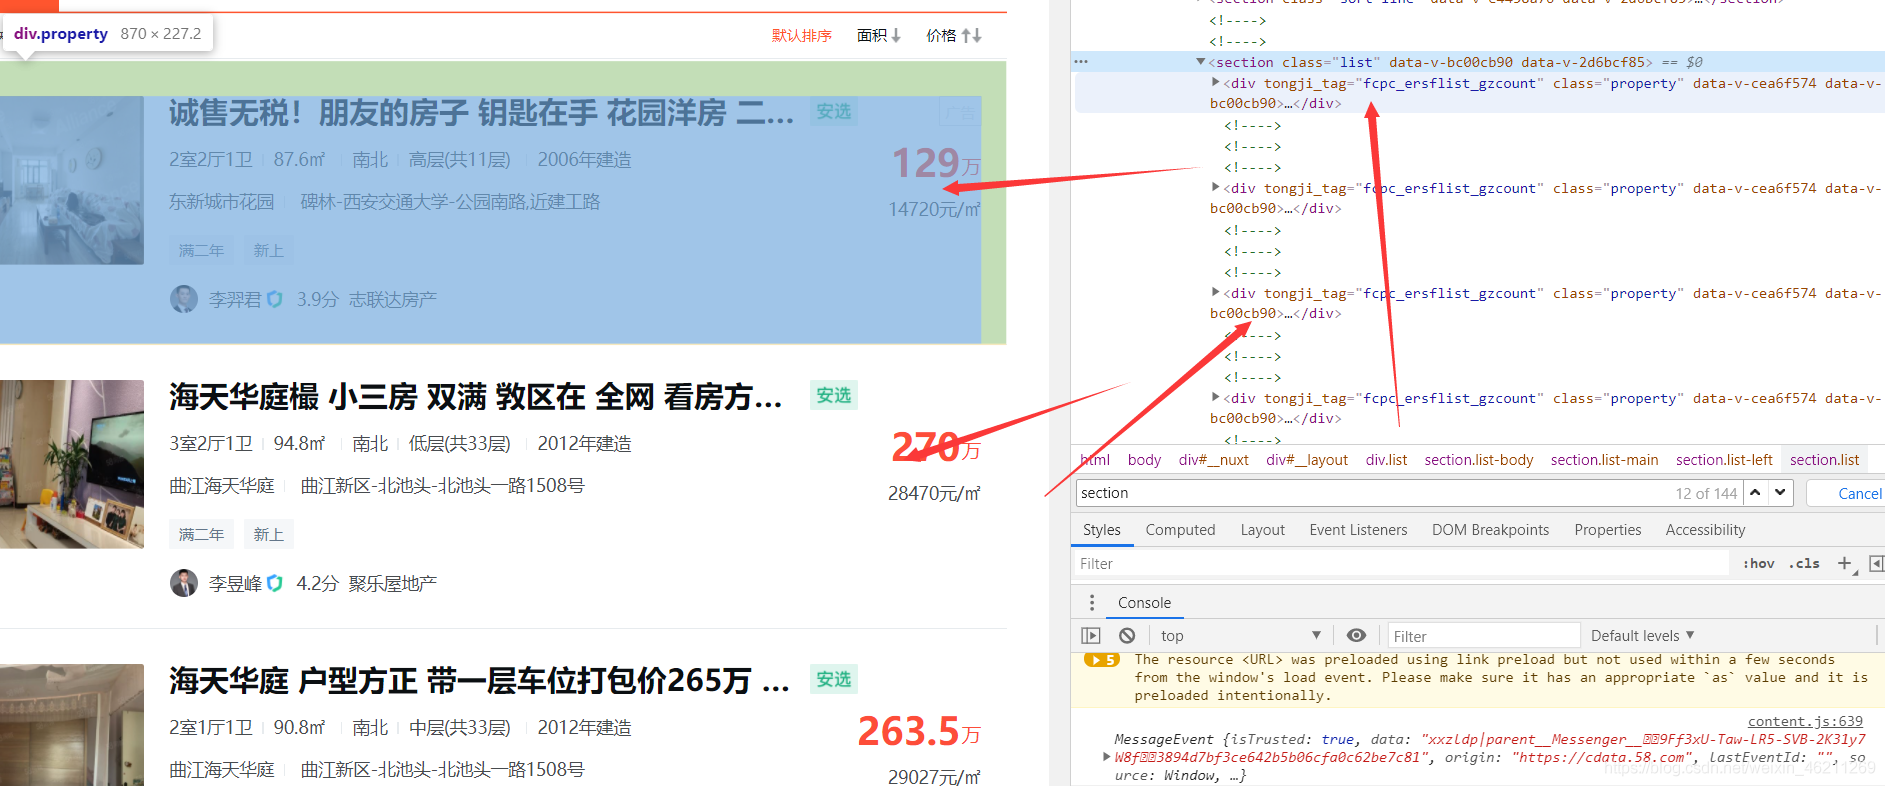Expand the first div.property node
This screenshot has width=1885, height=786.
[x=1215, y=83]
